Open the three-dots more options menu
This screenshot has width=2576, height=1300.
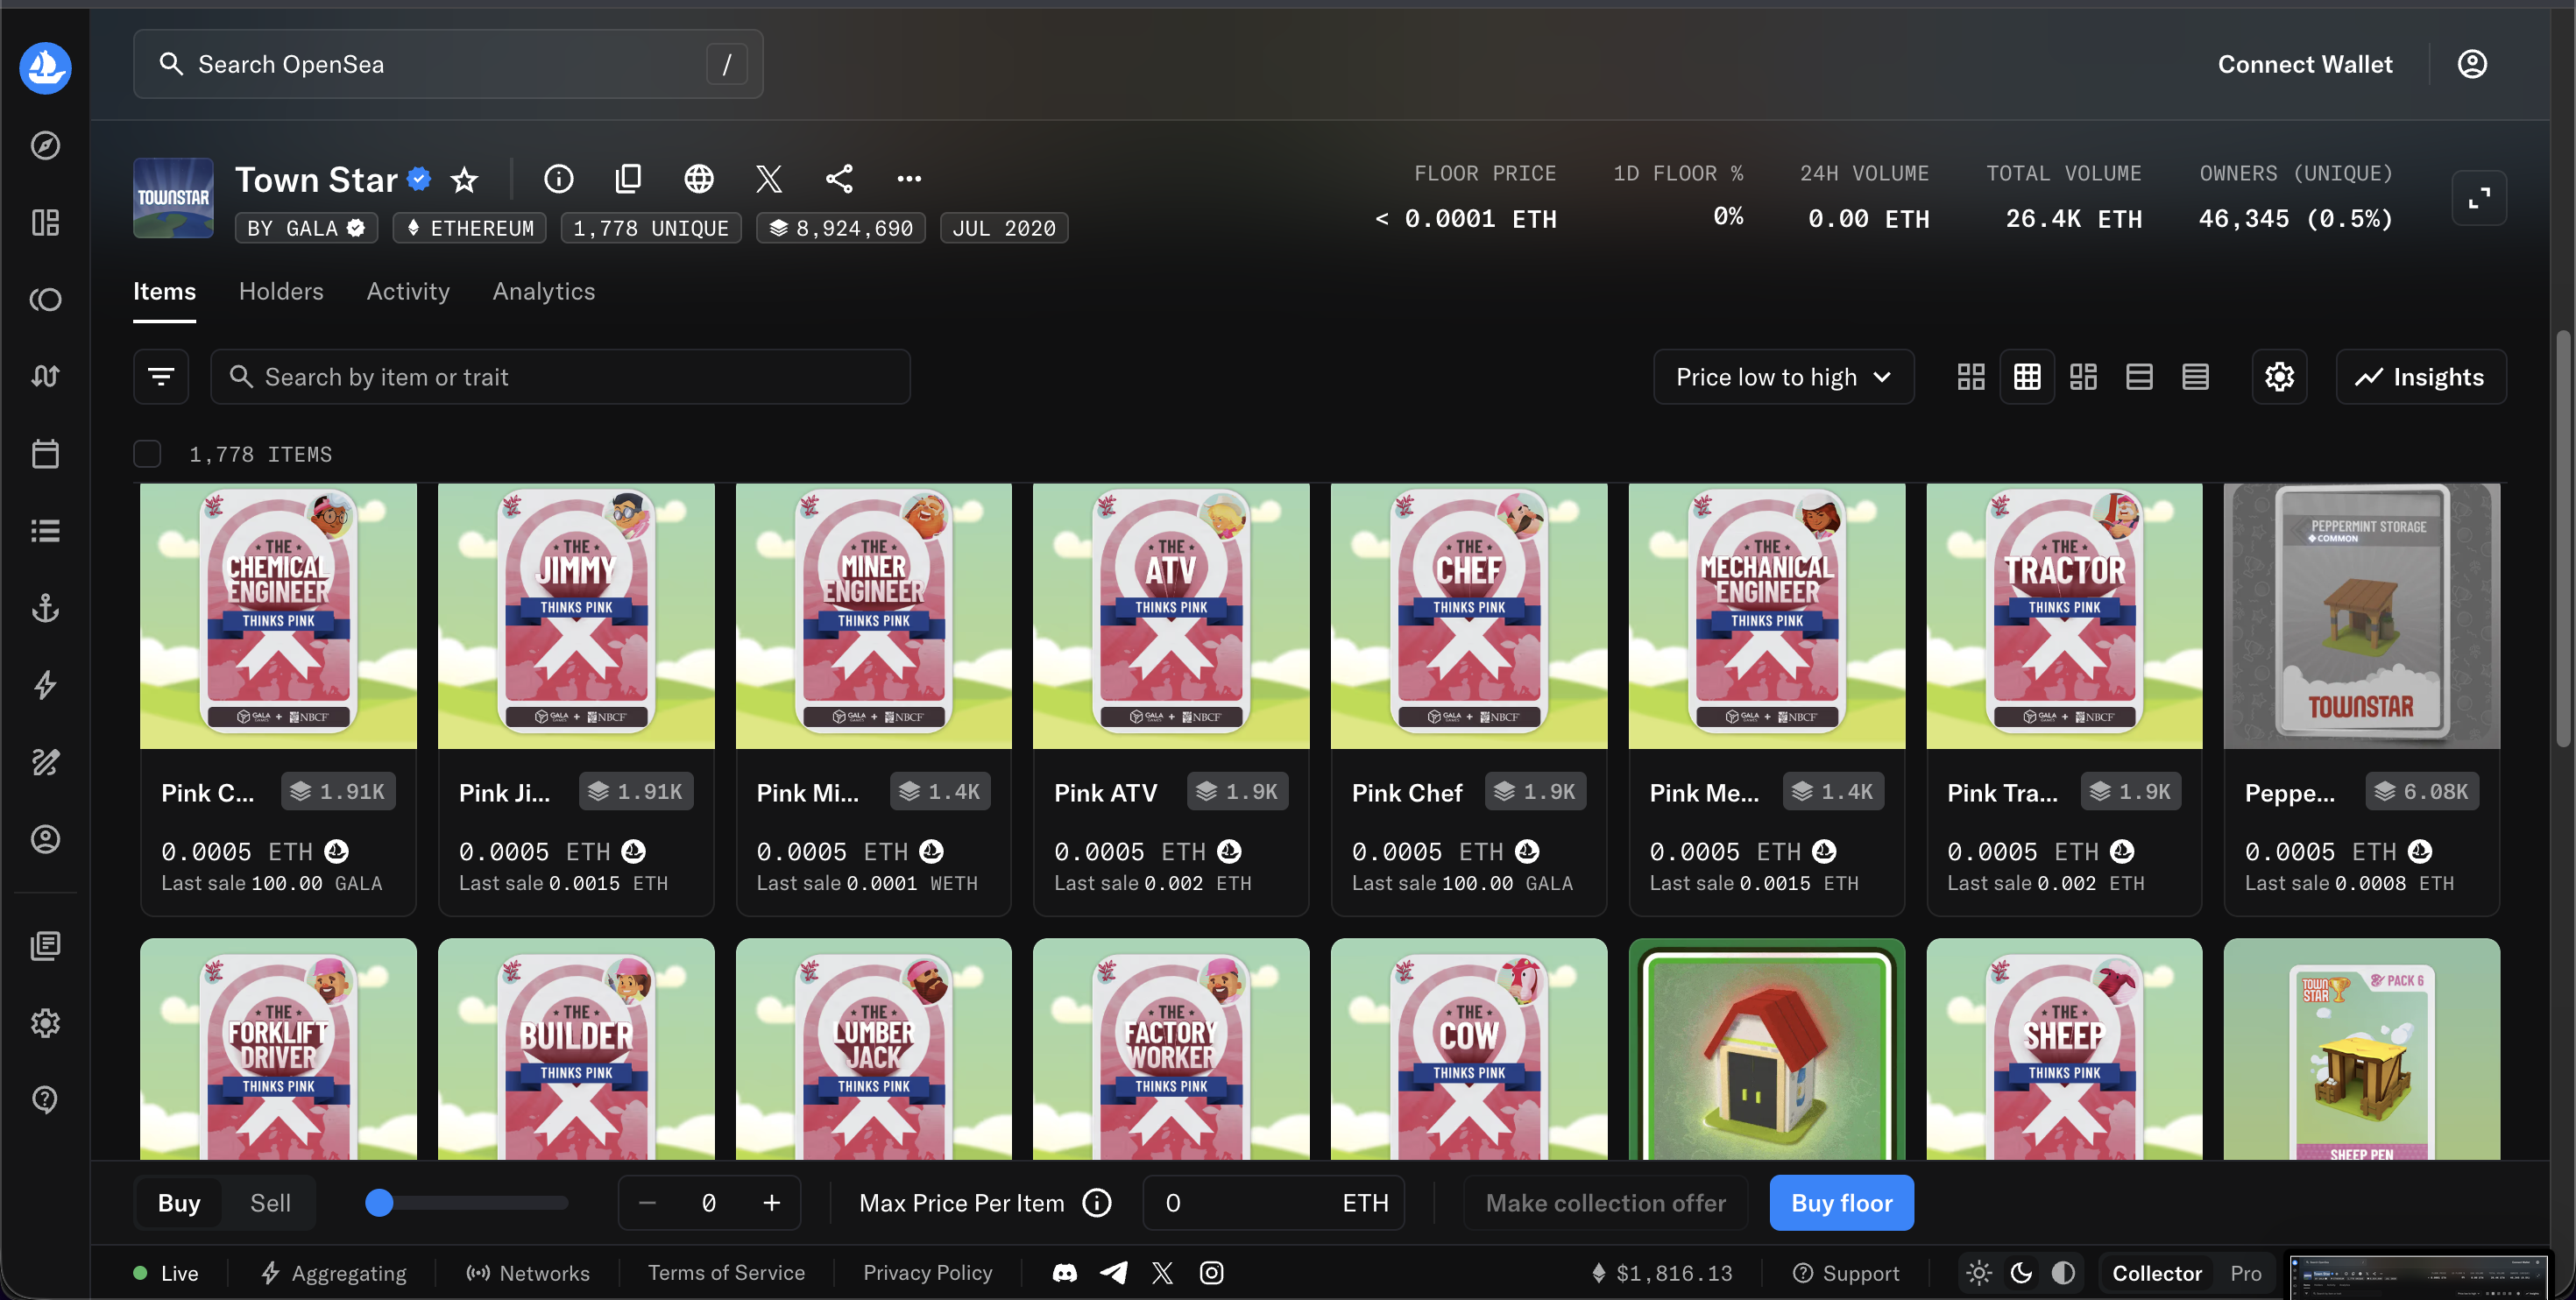pyautogui.click(x=909, y=179)
